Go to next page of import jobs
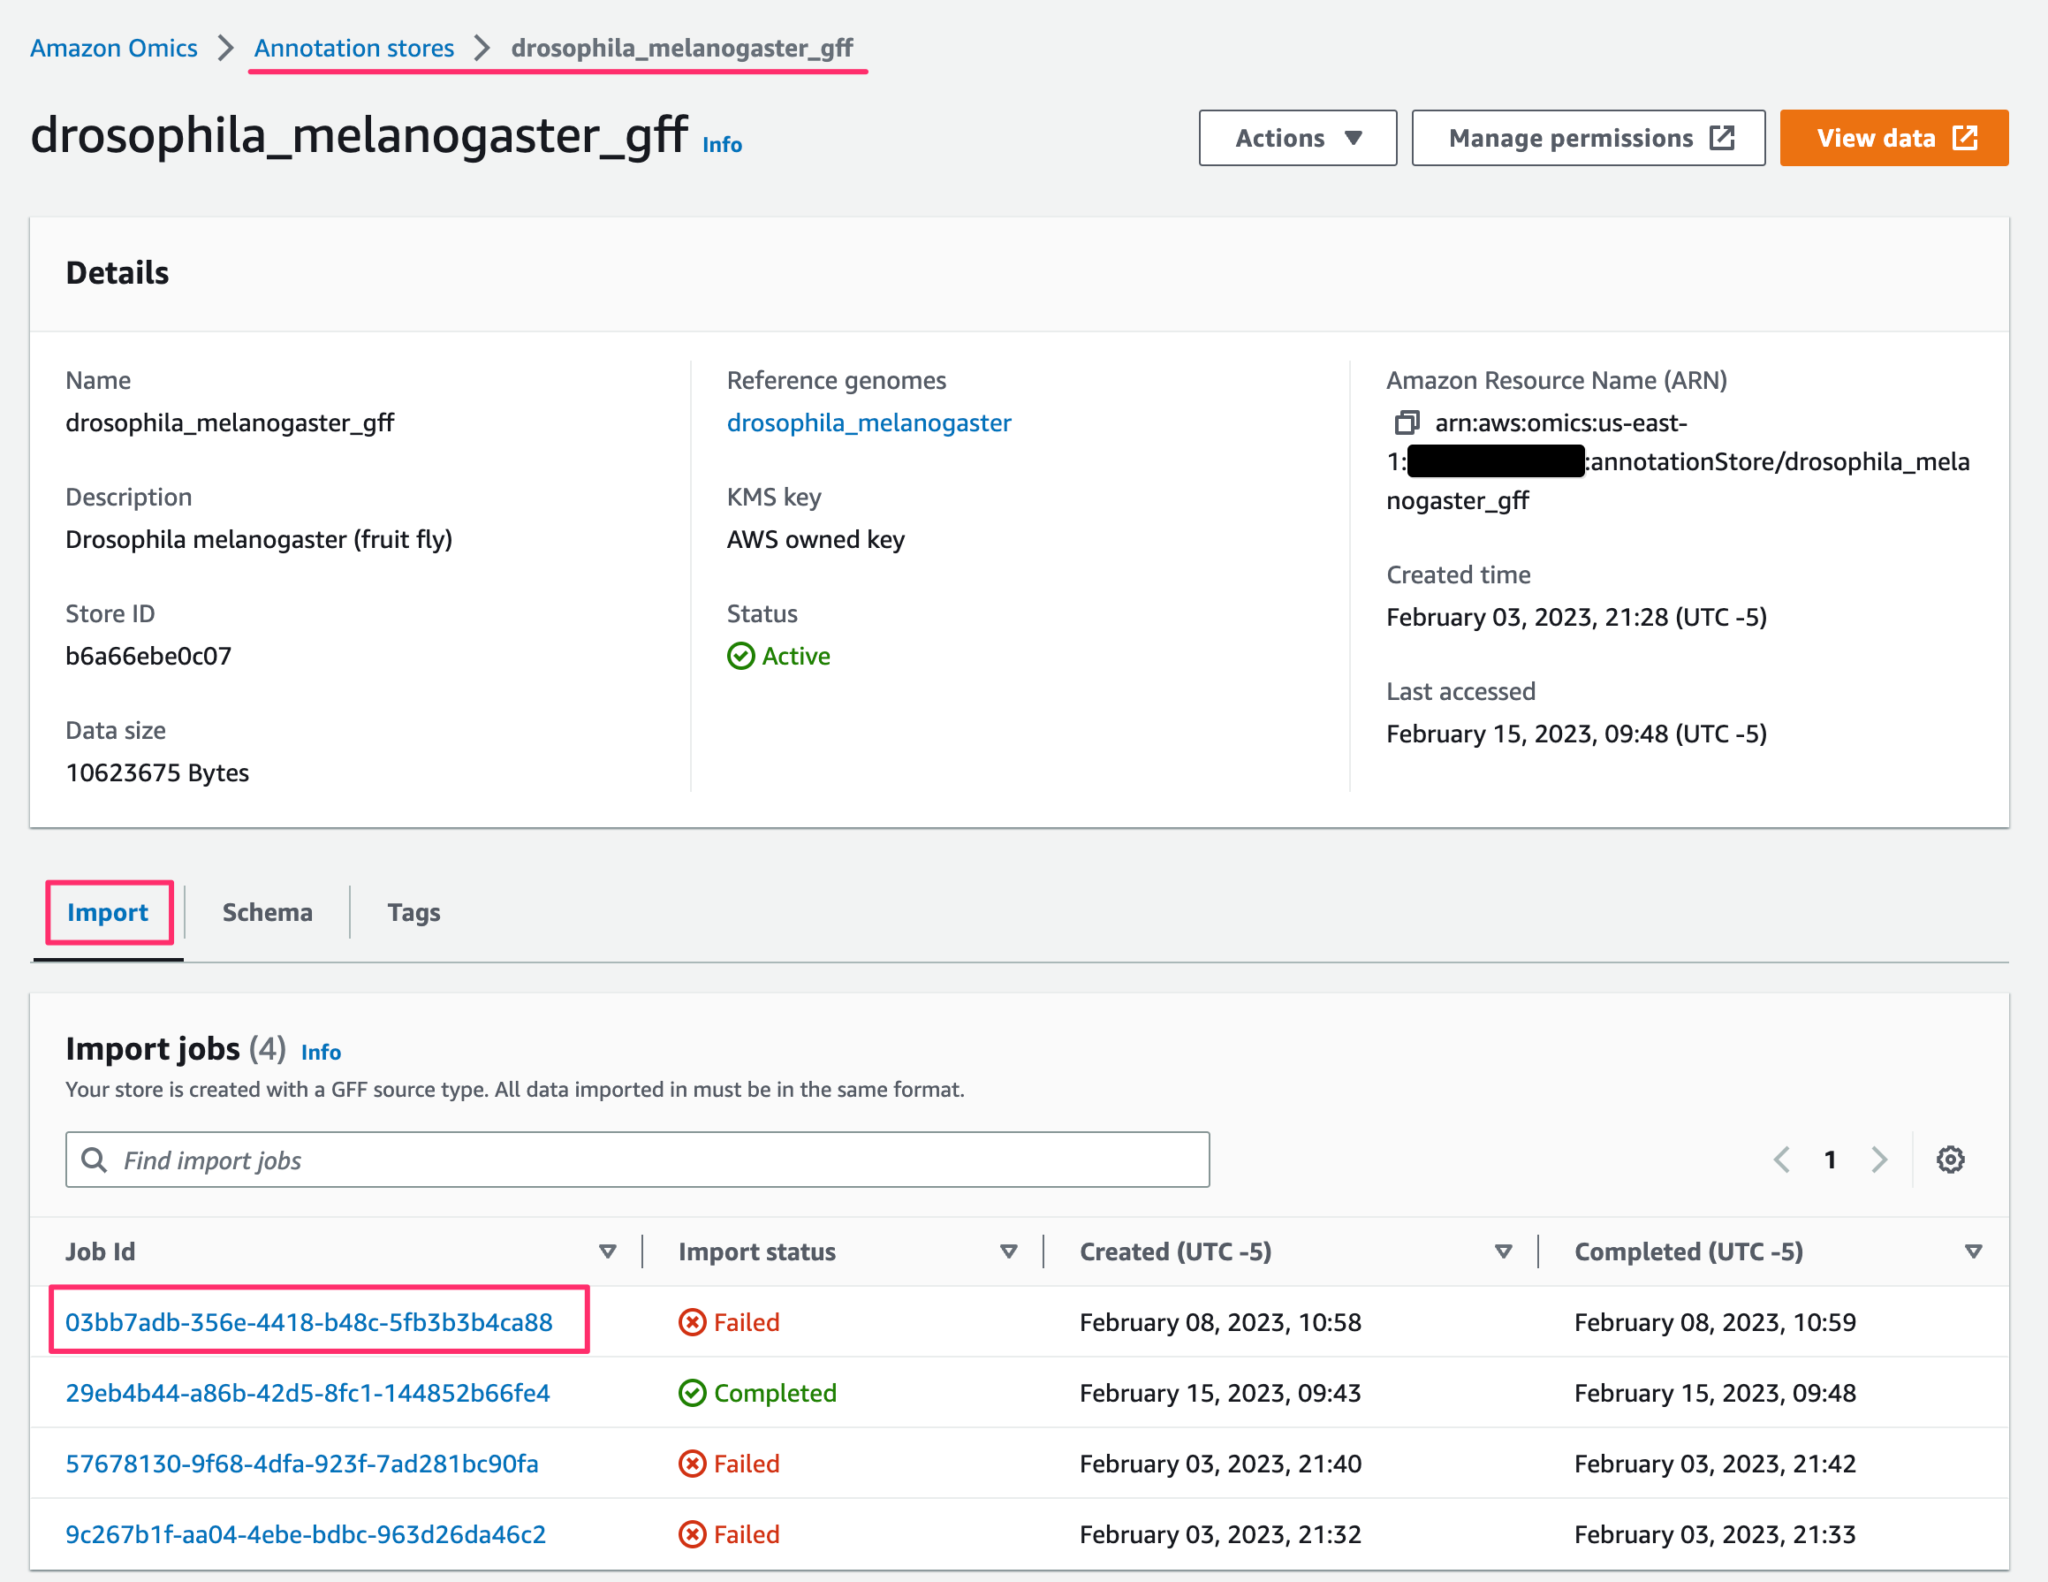The image size is (2048, 1582). pos(1880,1160)
